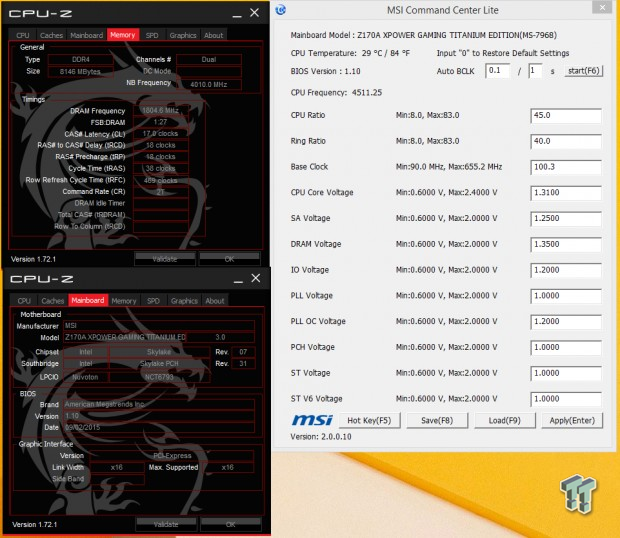Screen dimensions: 620x538
Task: Click the BIOS Date value 09/02/2015
Action: click(x=159, y=427)
